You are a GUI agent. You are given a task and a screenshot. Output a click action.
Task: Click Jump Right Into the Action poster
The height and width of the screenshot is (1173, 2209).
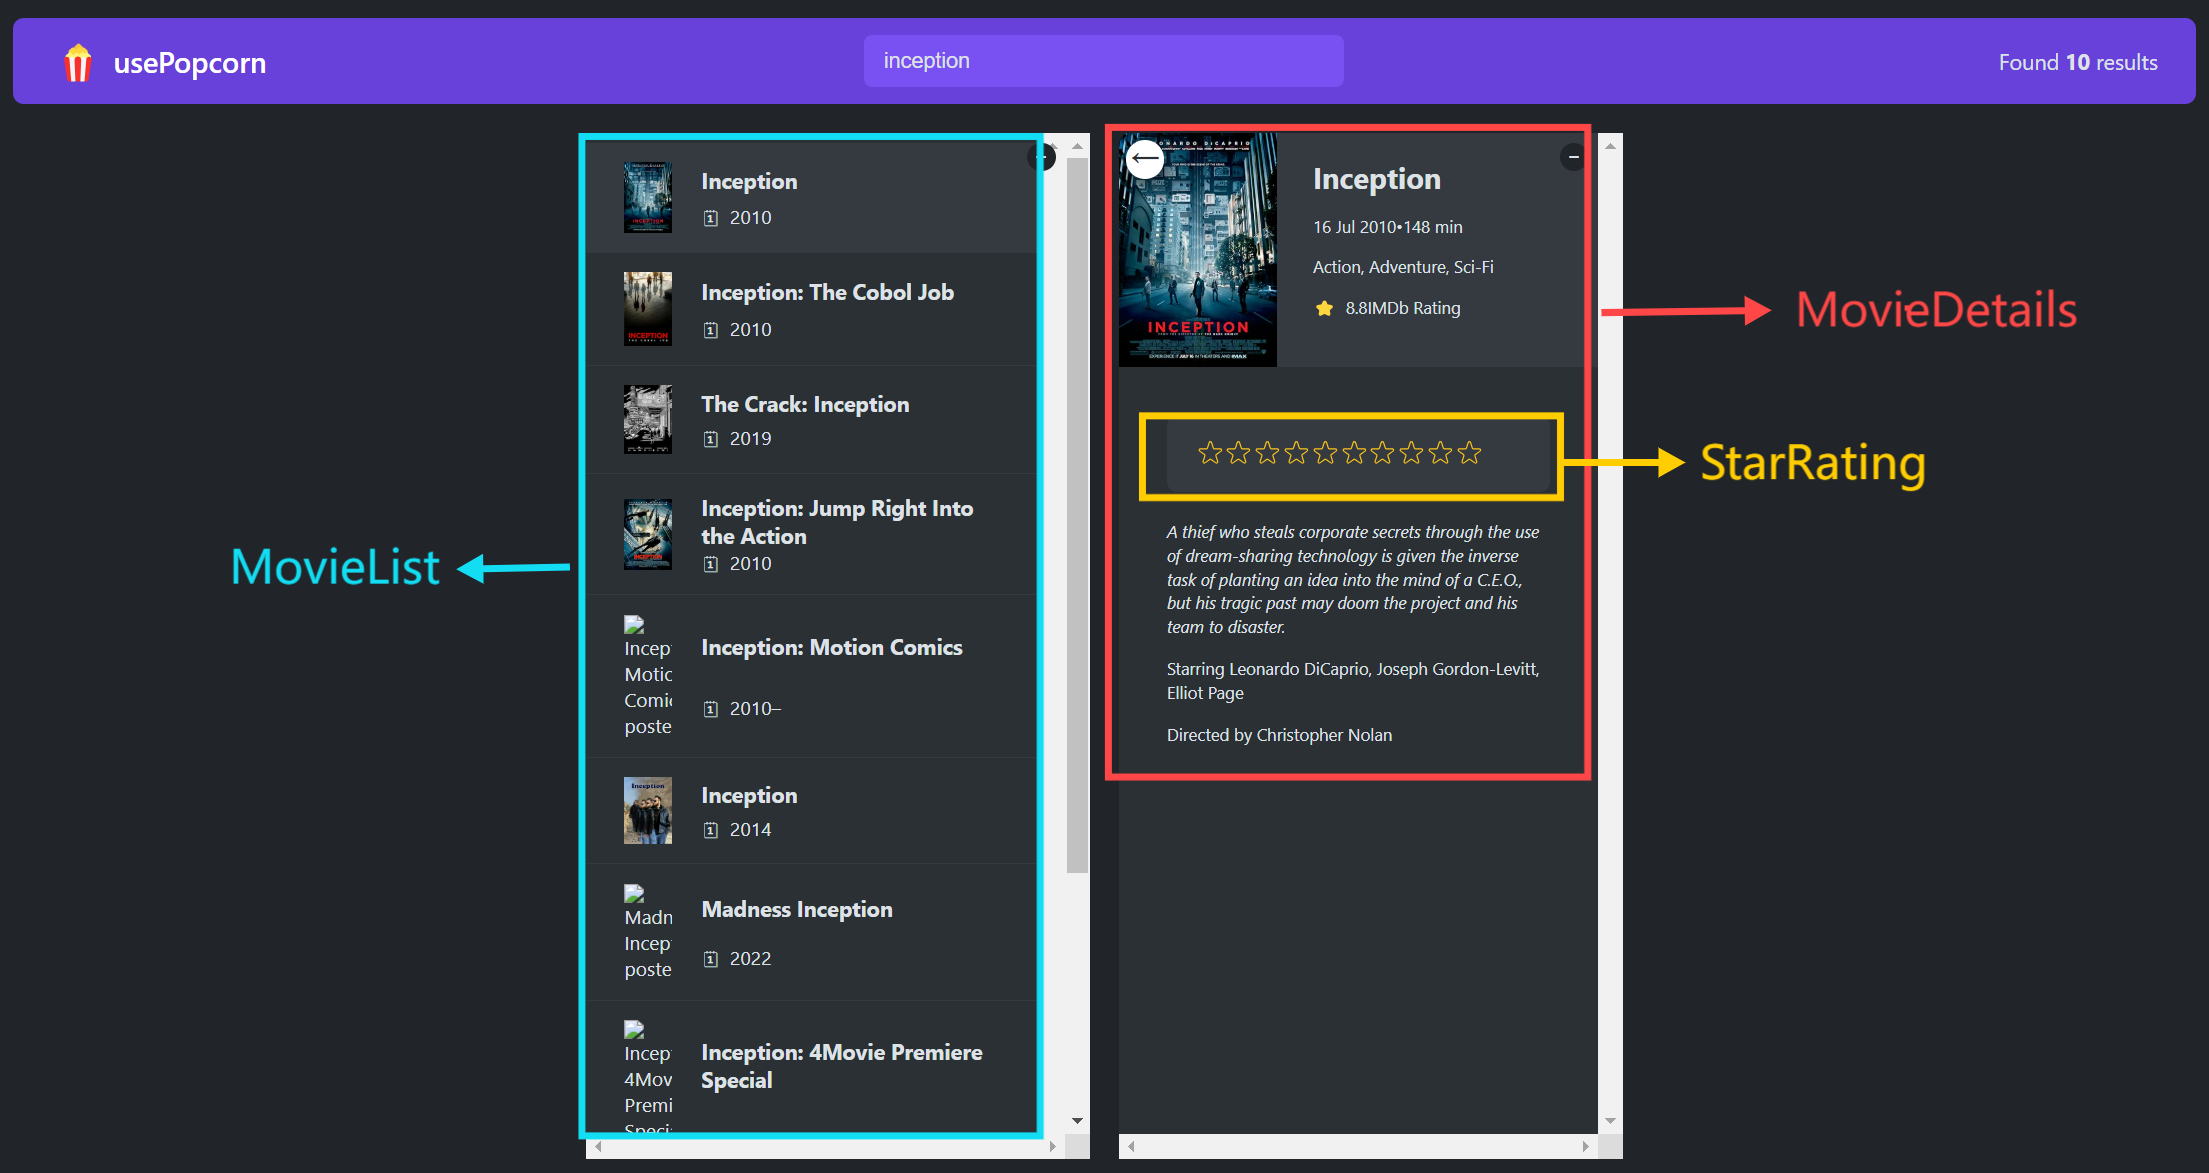(x=648, y=534)
